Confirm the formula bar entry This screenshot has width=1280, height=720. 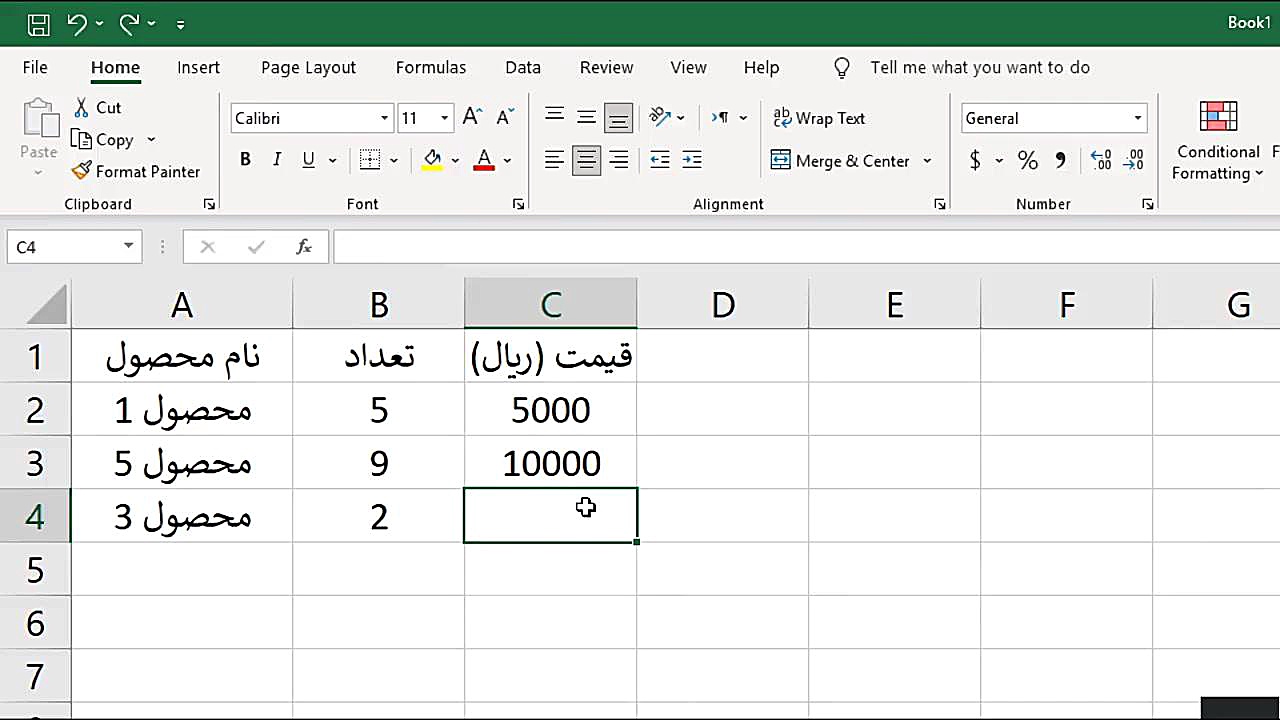[256, 247]
